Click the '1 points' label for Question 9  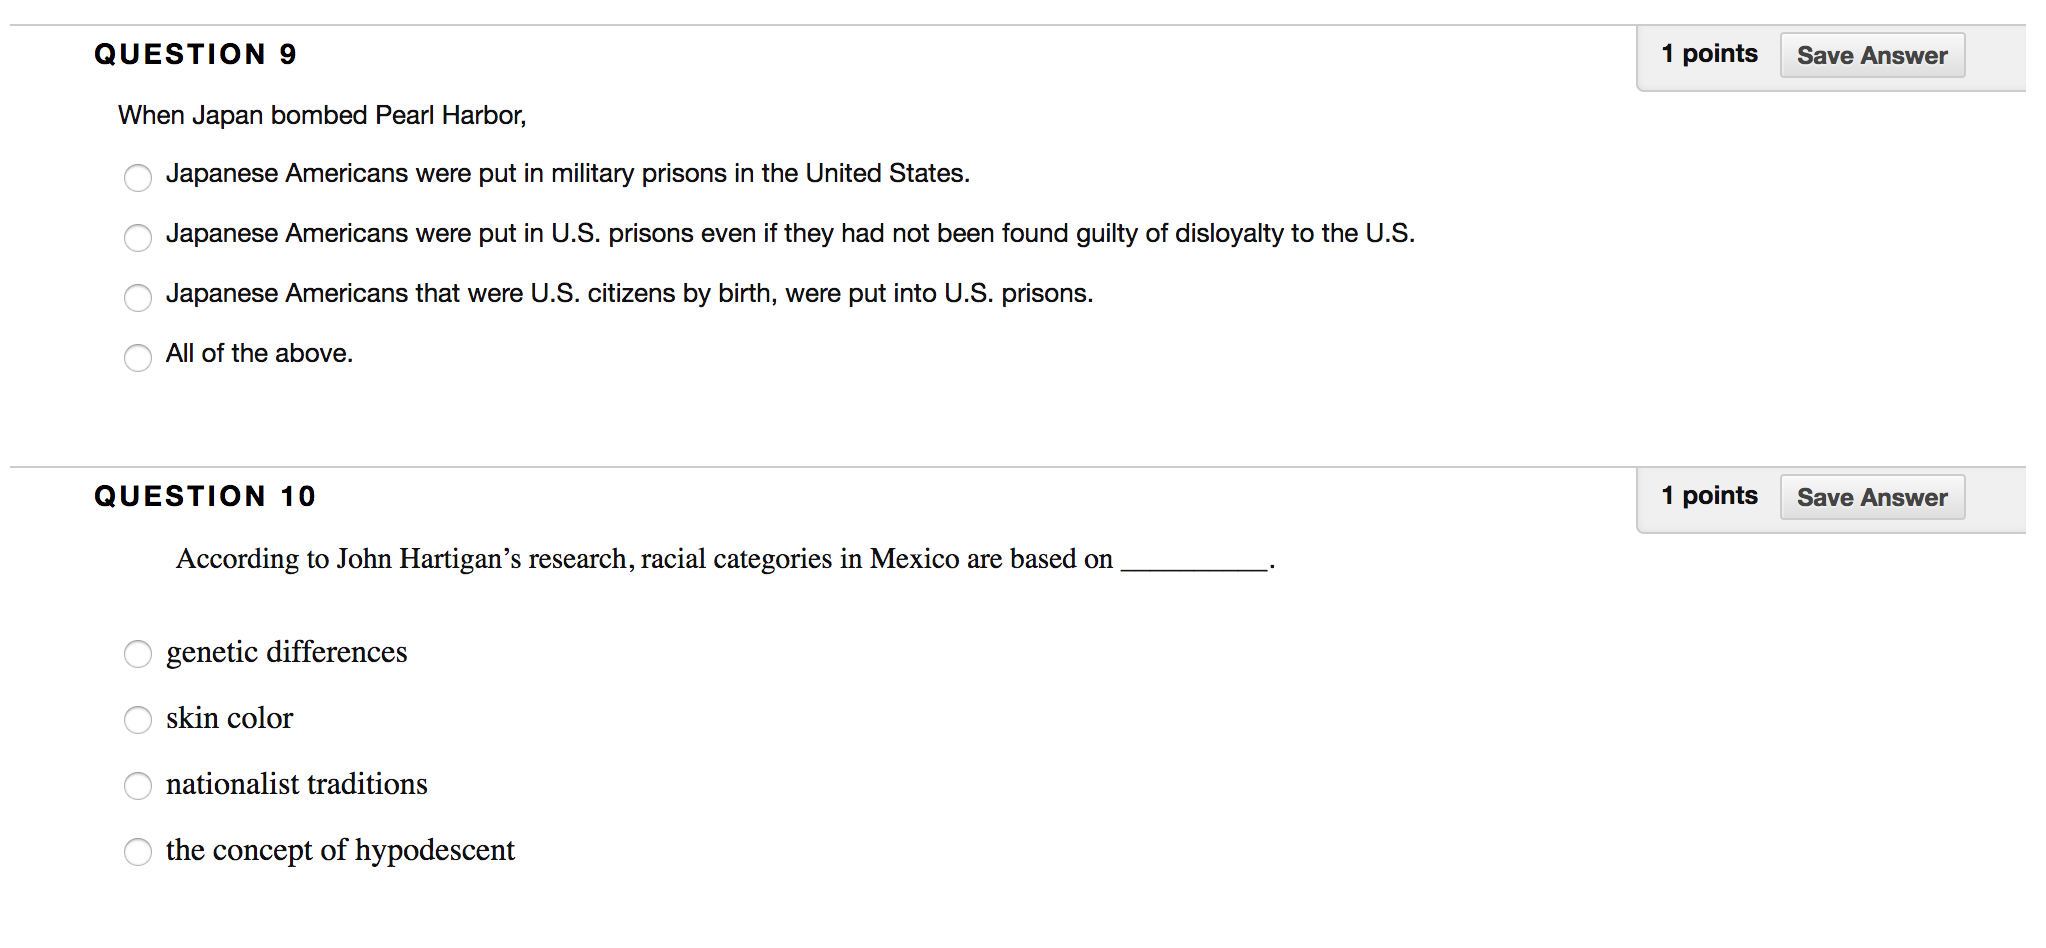pyautogui.click(x=1709, y=54)
